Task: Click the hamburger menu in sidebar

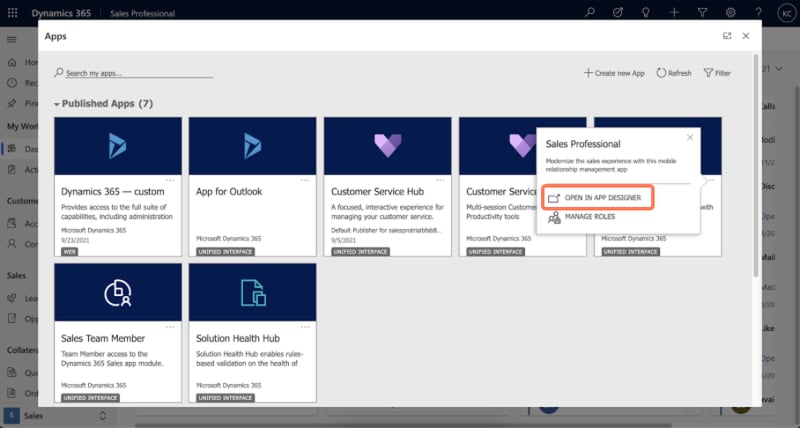Action: click(x=12, y=39)
